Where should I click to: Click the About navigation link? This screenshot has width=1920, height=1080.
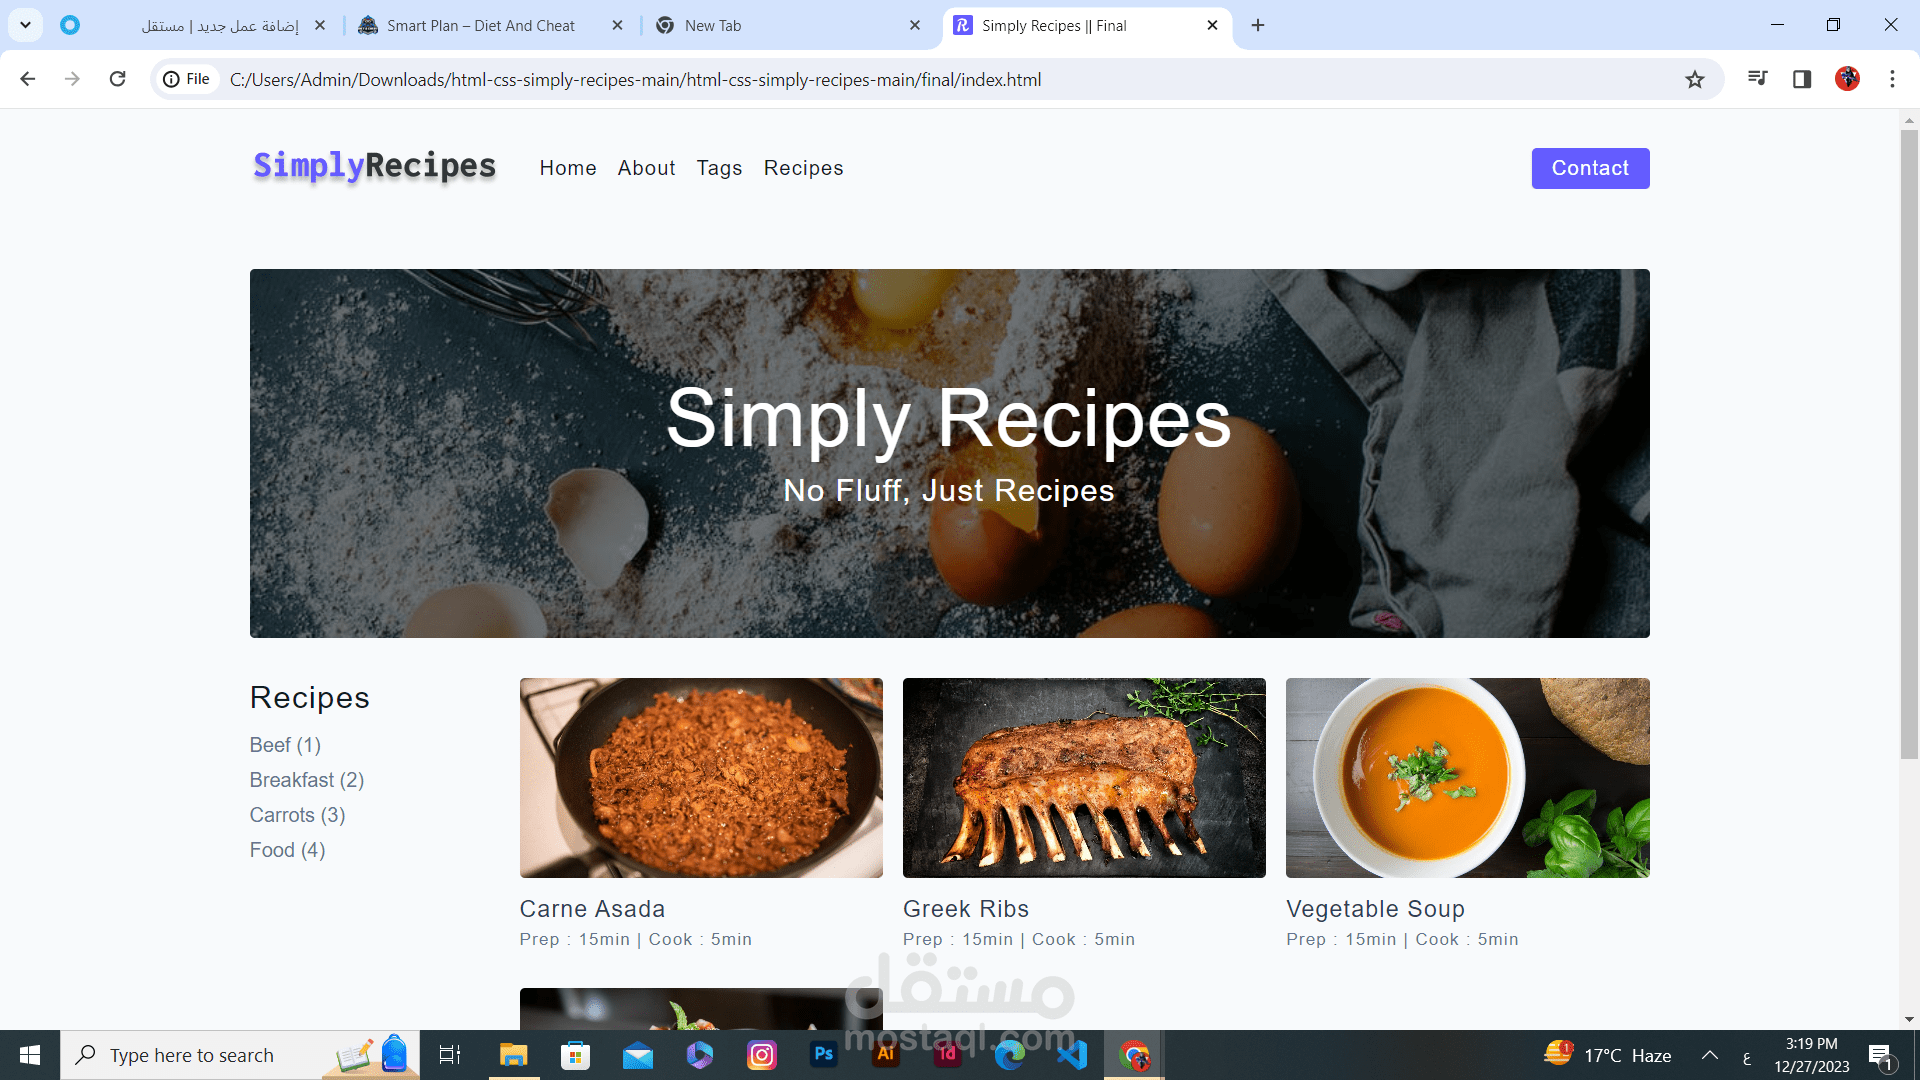coord(646,167)
